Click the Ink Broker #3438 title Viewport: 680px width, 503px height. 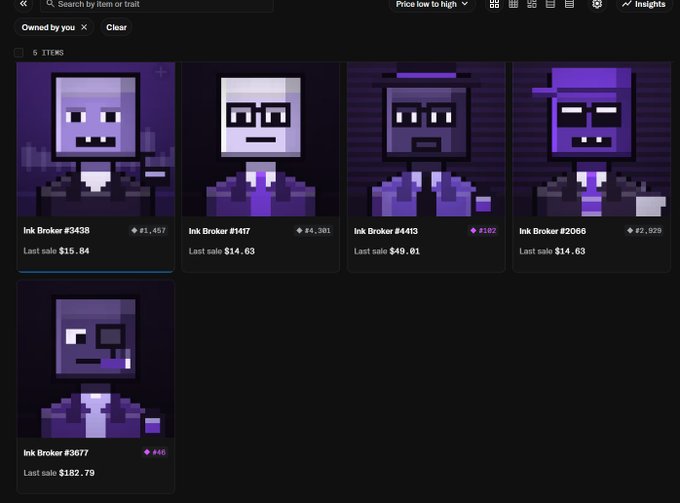coord(56,231)
